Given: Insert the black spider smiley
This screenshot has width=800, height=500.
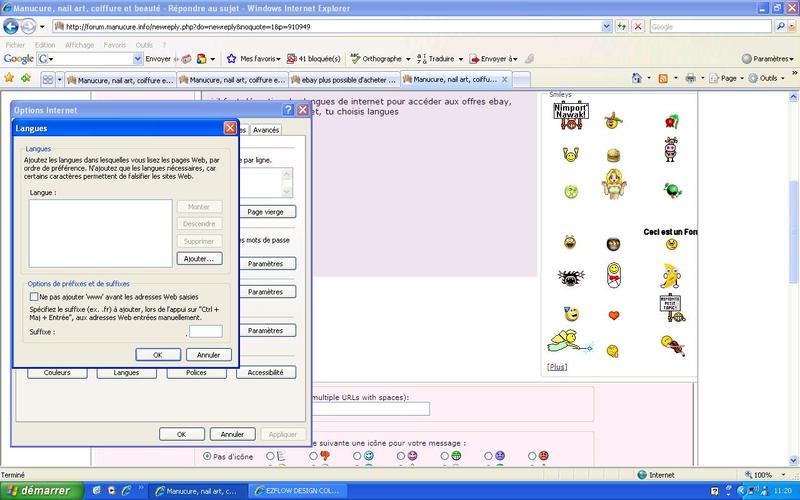Looking at the screenshot, I should (x=569, y=277).
